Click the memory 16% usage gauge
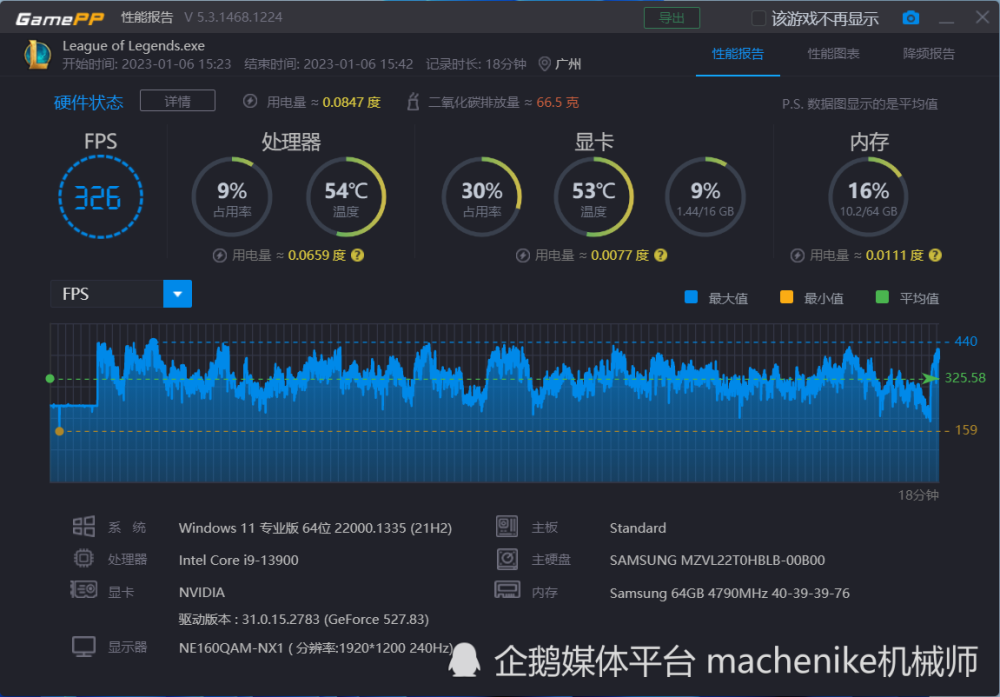This screenshot has width=1000, height=697. coord(869,197)
